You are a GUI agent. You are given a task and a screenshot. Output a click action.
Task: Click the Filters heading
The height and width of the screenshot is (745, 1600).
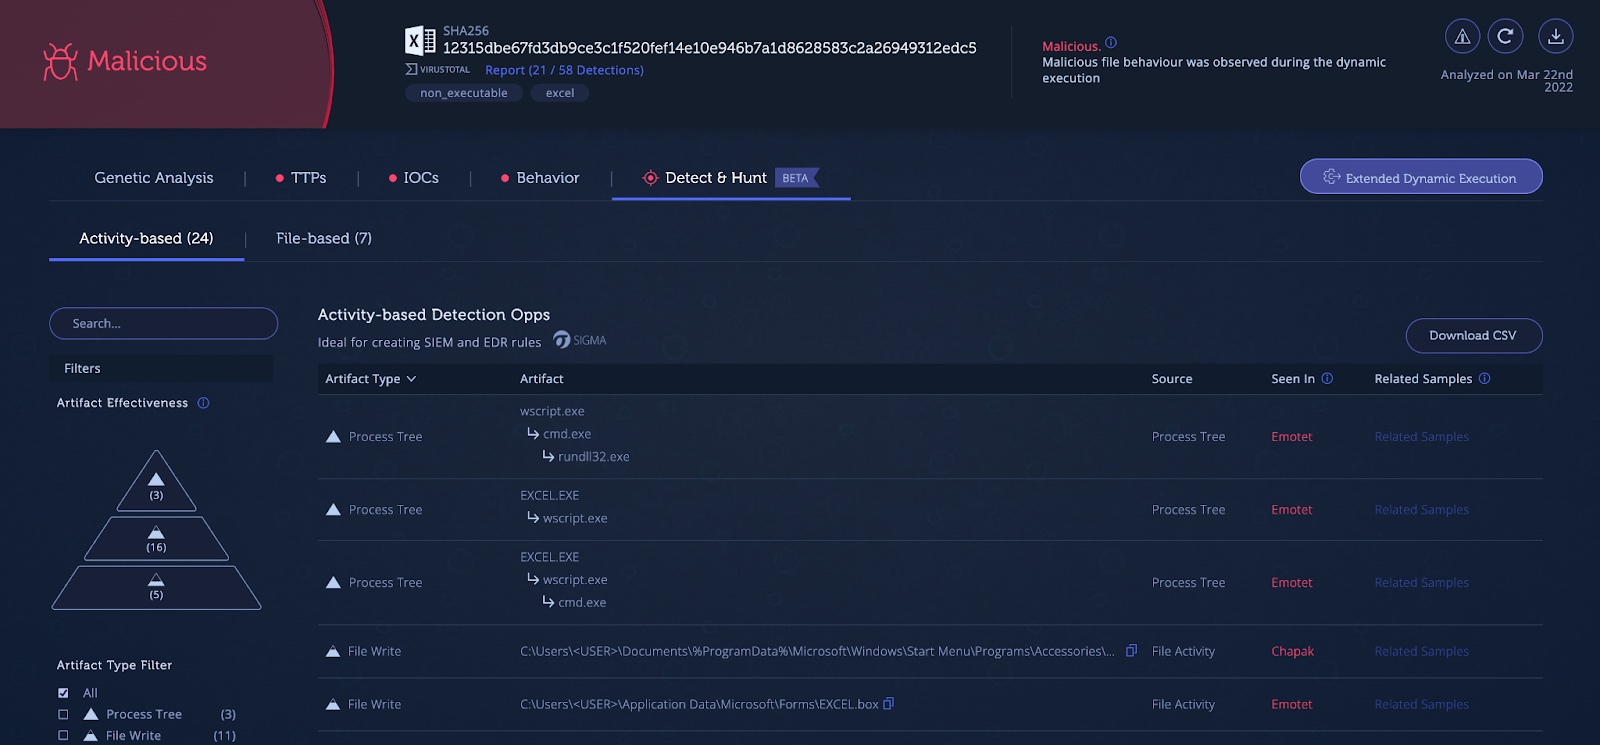[82, 368]
